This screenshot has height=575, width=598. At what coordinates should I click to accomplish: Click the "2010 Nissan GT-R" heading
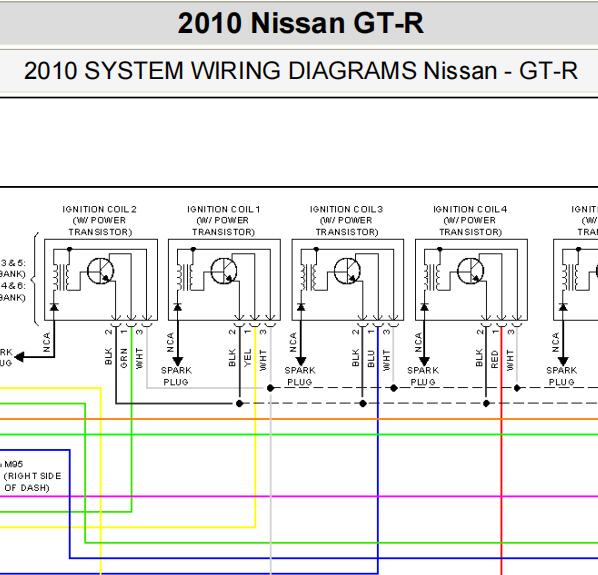301,23
